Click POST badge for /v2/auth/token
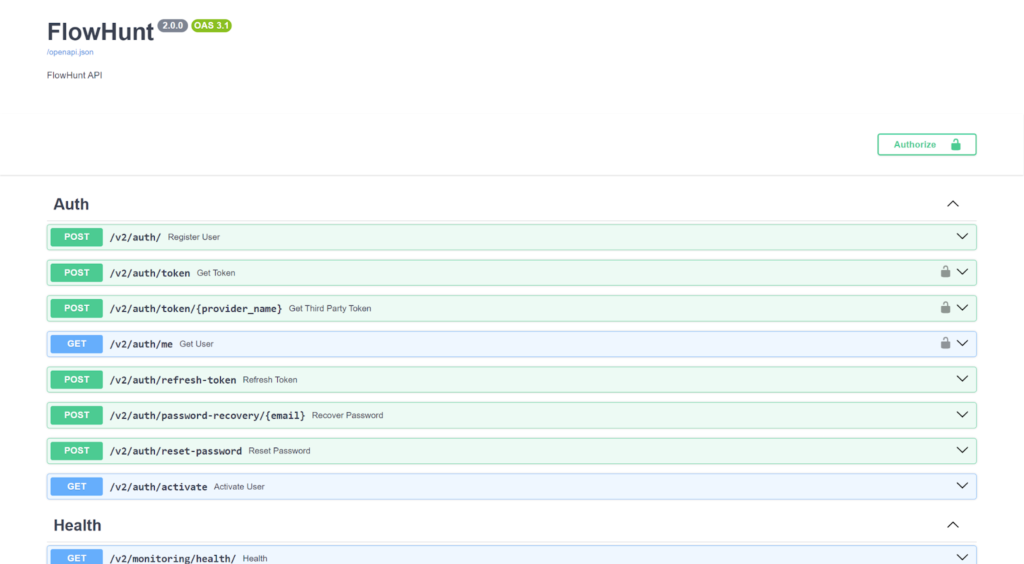1024x564 pixels. point(76,273)
